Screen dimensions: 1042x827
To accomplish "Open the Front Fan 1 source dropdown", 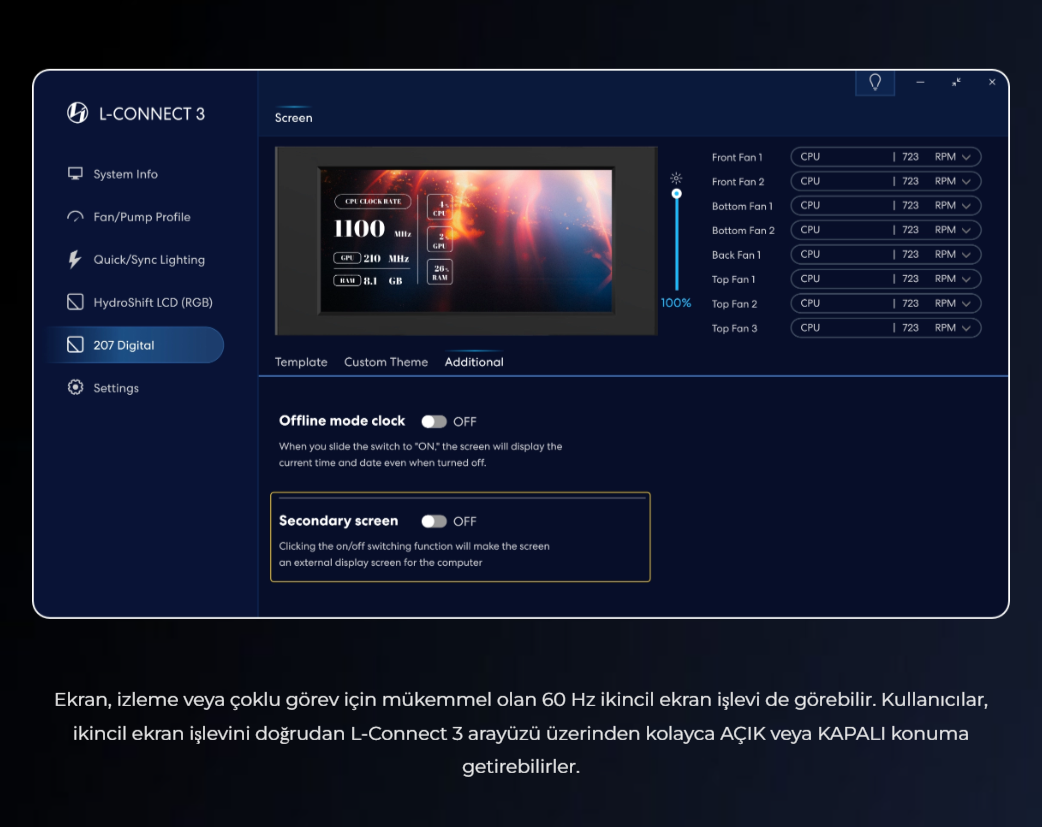I will click(x=885, y=157).
